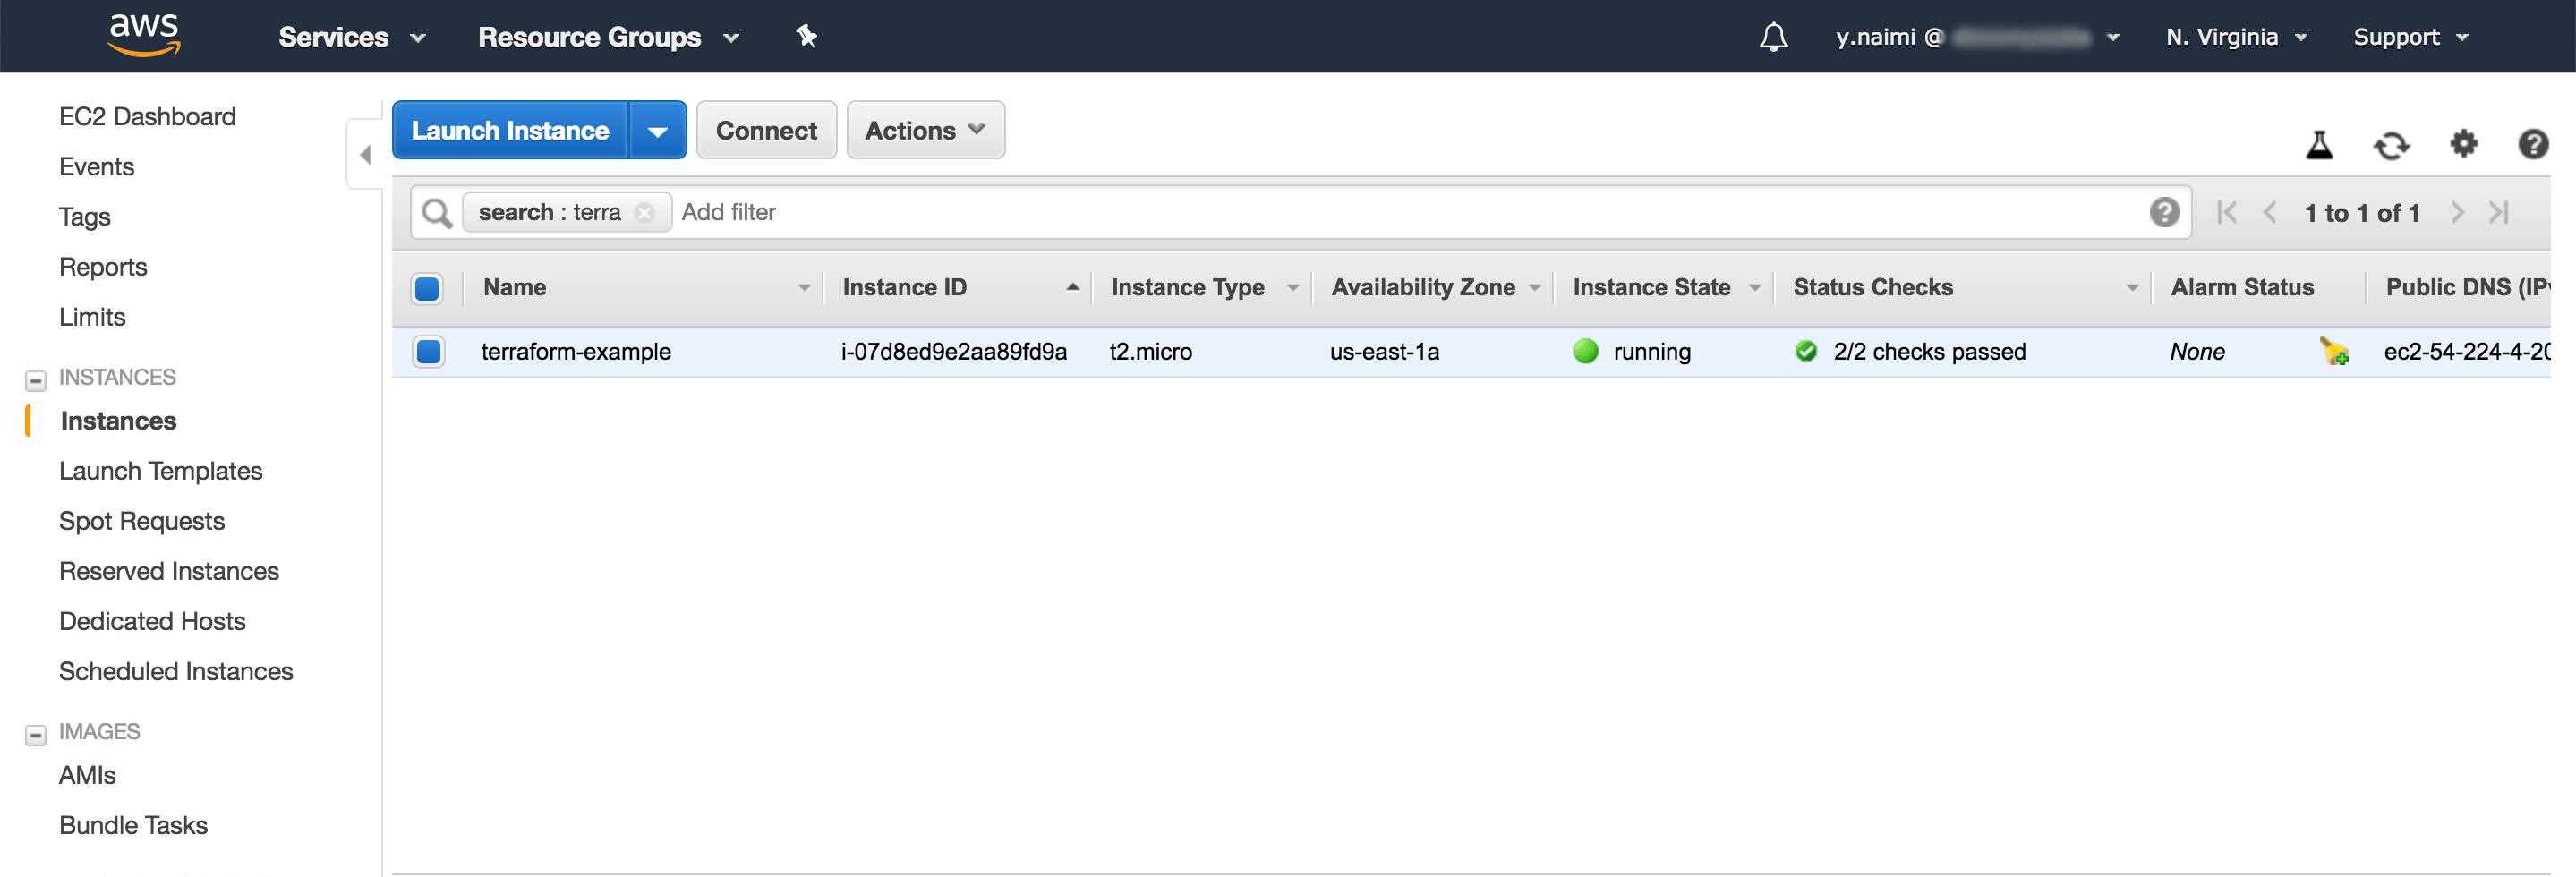Click the create alarm icon for terraform-example
The height and width of the screenshot is (877, 2576).
2334,352
